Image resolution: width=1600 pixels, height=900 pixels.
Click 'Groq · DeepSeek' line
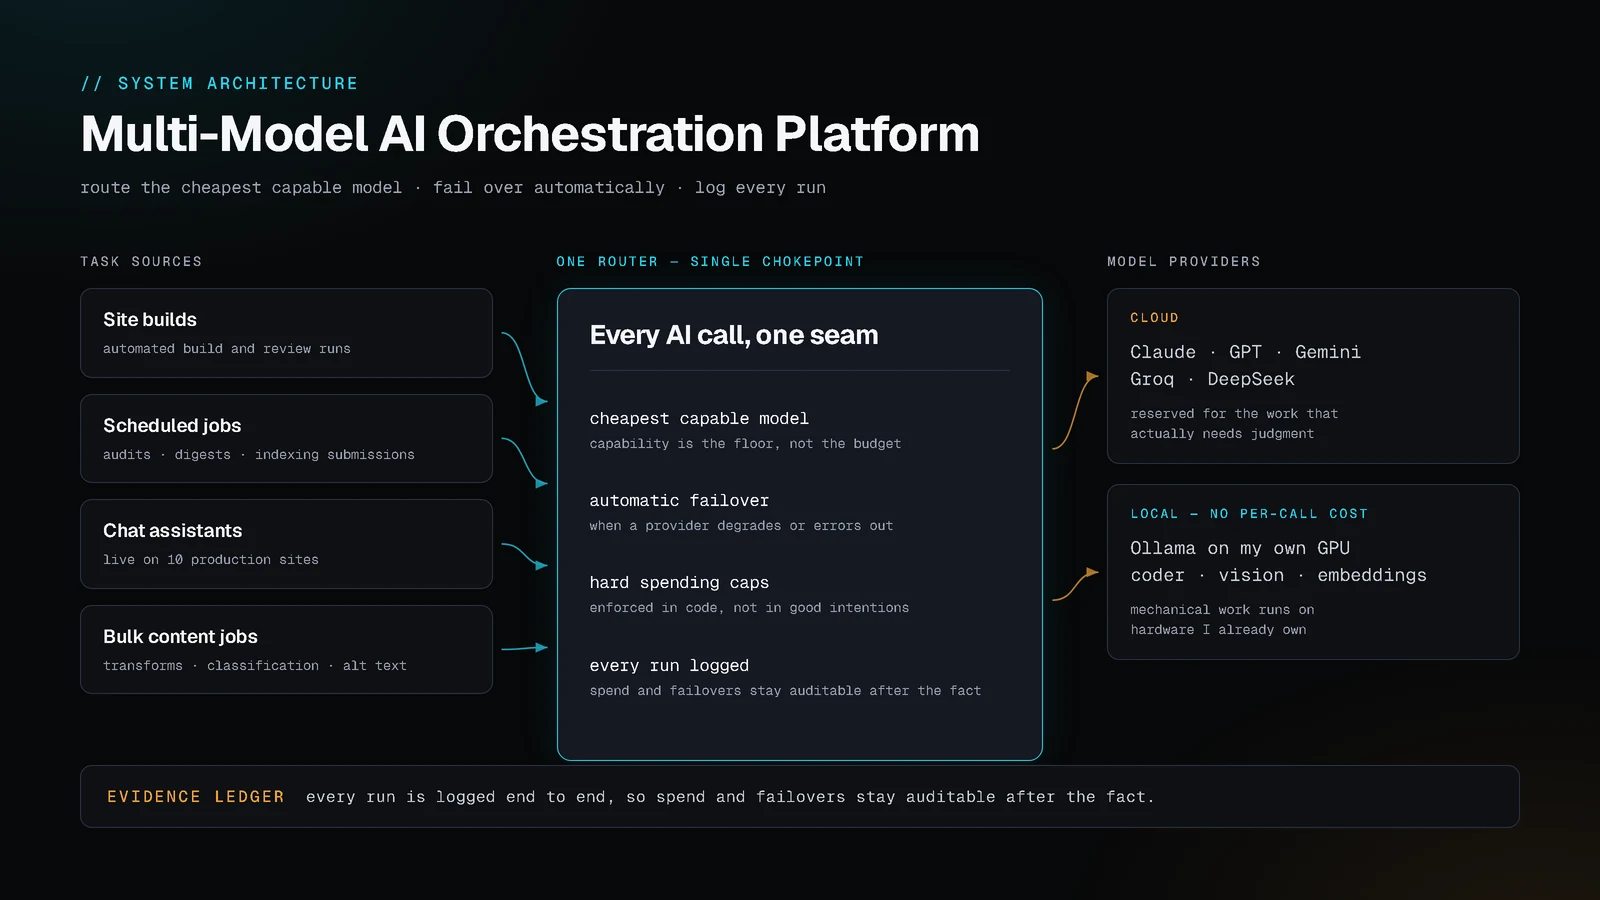pyautogui.click(x=1212, y=379)
